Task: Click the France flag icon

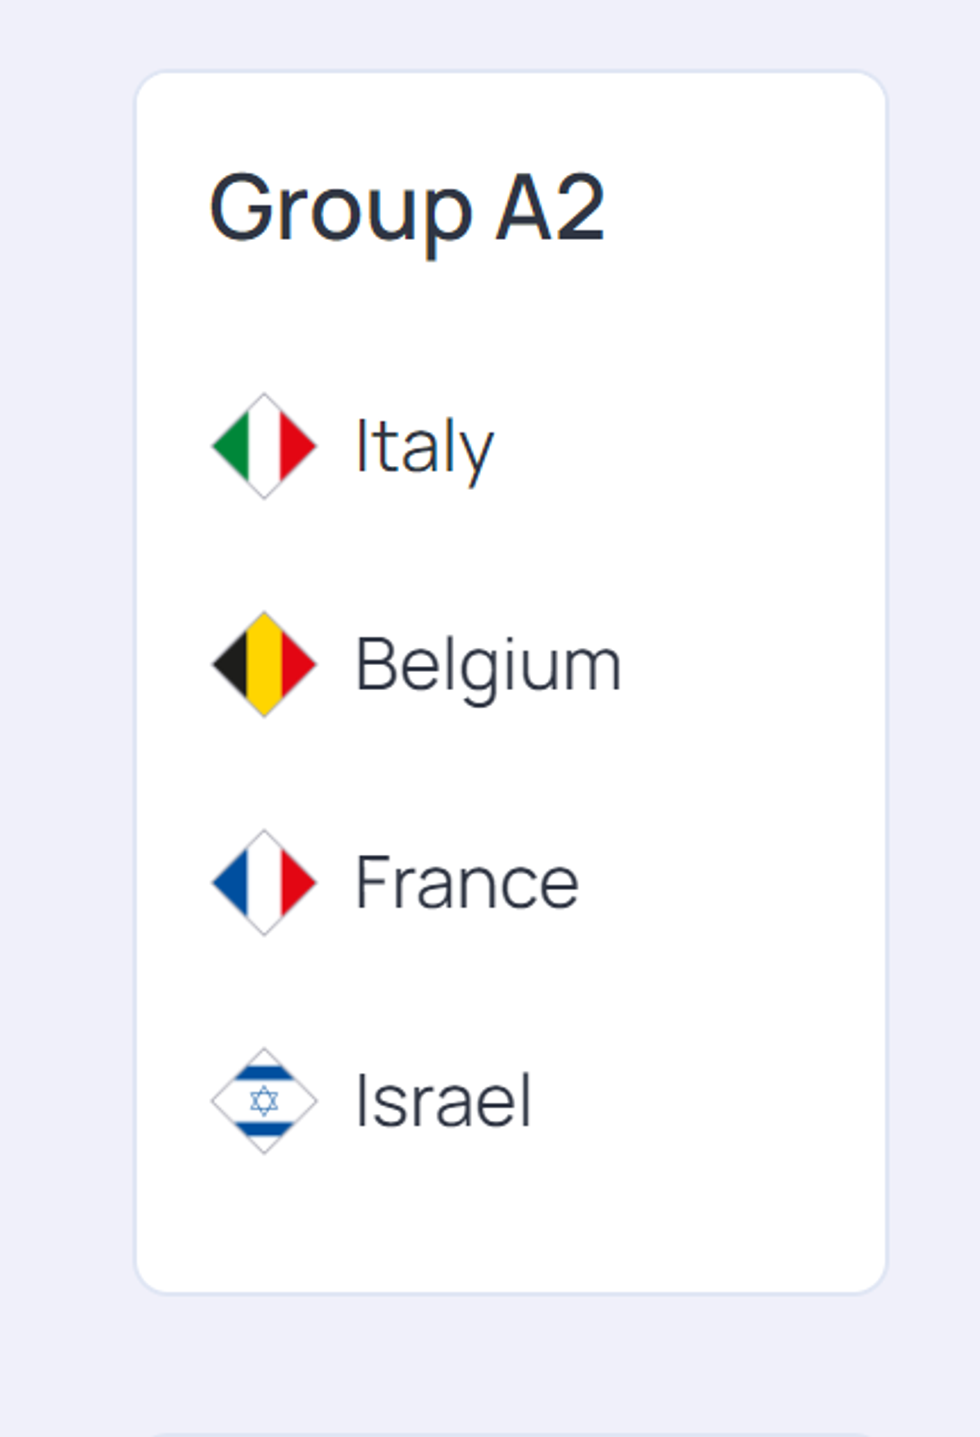Action: point(264,882)
